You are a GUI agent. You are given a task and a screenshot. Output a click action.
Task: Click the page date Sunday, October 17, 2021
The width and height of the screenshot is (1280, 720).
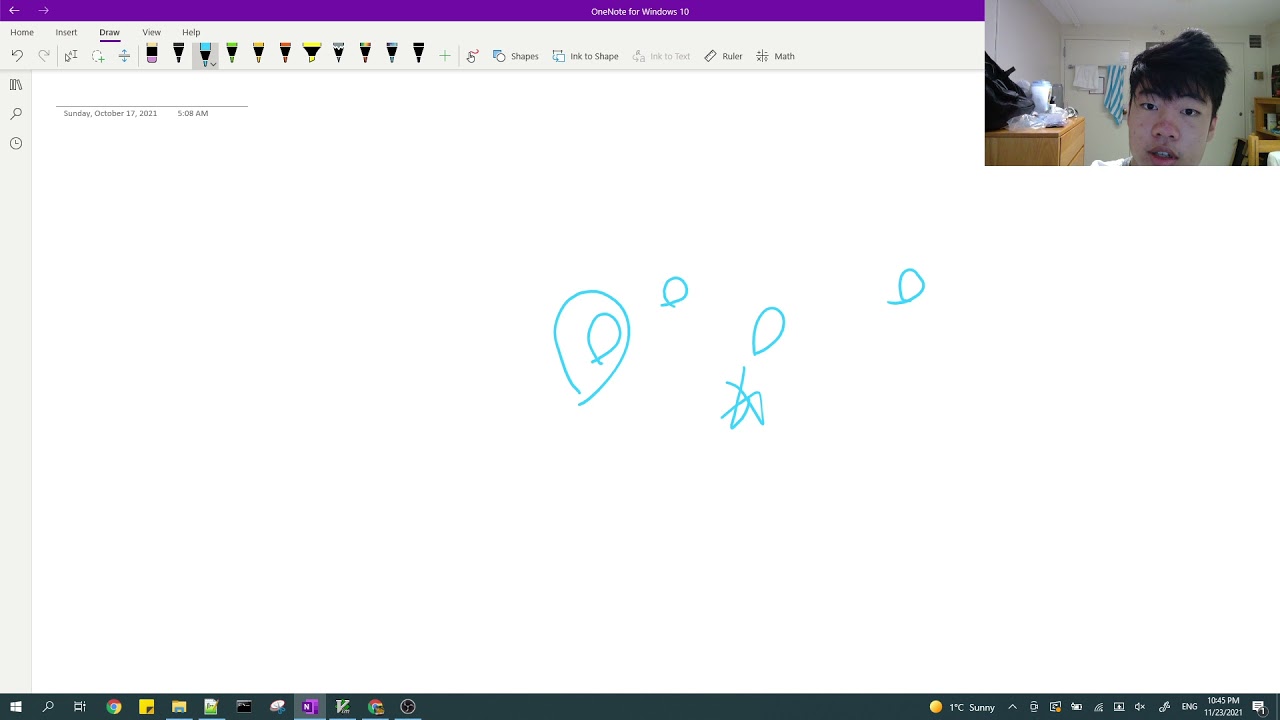pos(110,113)
